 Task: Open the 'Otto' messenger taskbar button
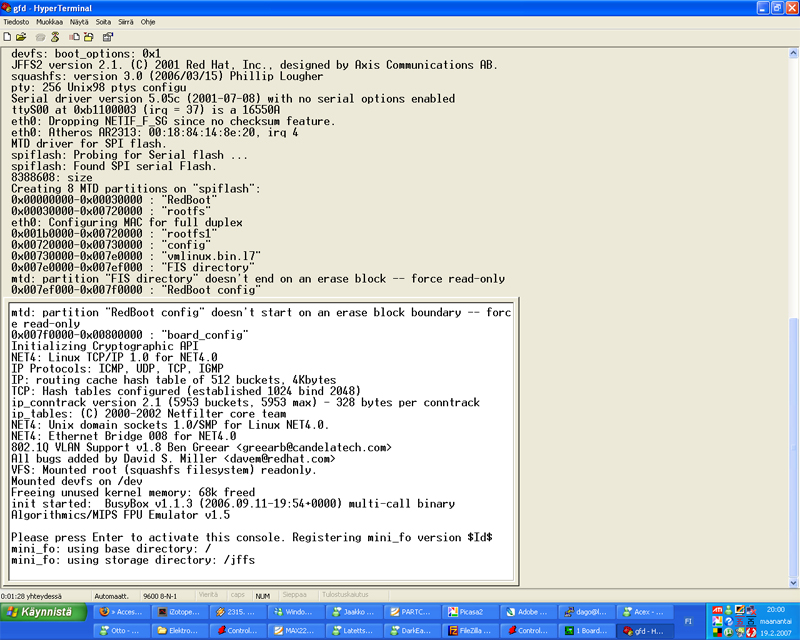click(x=122, y=630)
